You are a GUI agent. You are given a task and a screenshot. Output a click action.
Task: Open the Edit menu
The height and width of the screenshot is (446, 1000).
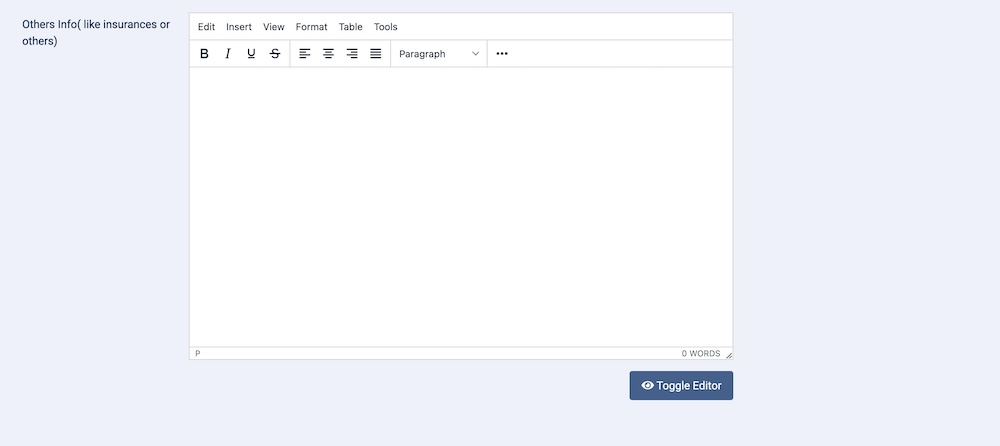(206, 27)
